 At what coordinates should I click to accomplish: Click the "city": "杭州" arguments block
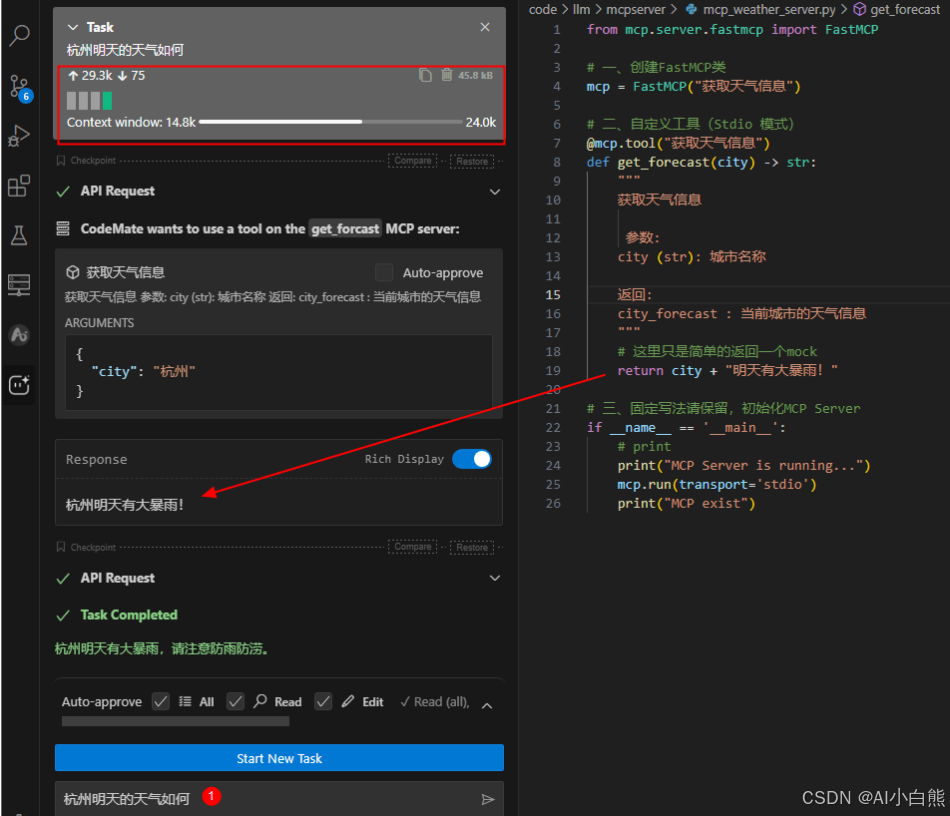pos(279,372)
